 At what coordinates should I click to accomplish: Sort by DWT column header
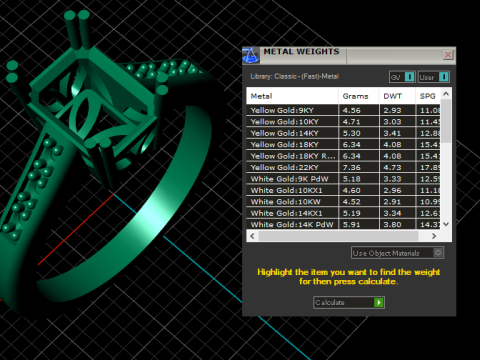pyautogui.click(x=397, y=96)
